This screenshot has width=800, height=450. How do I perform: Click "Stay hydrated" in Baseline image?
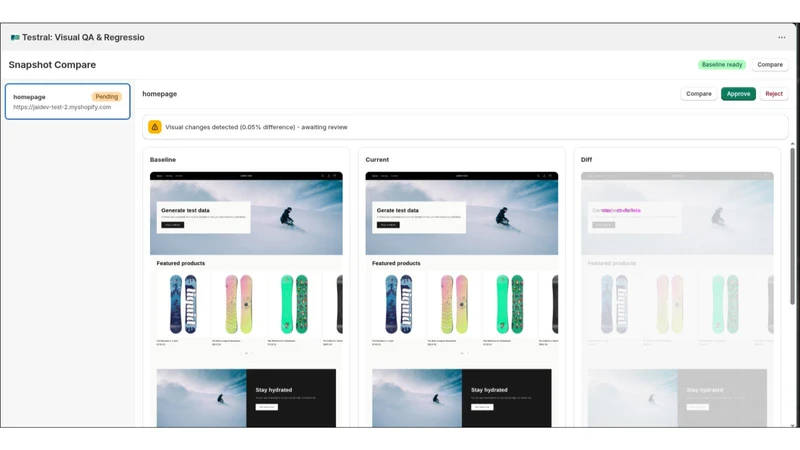coord(273,390)
